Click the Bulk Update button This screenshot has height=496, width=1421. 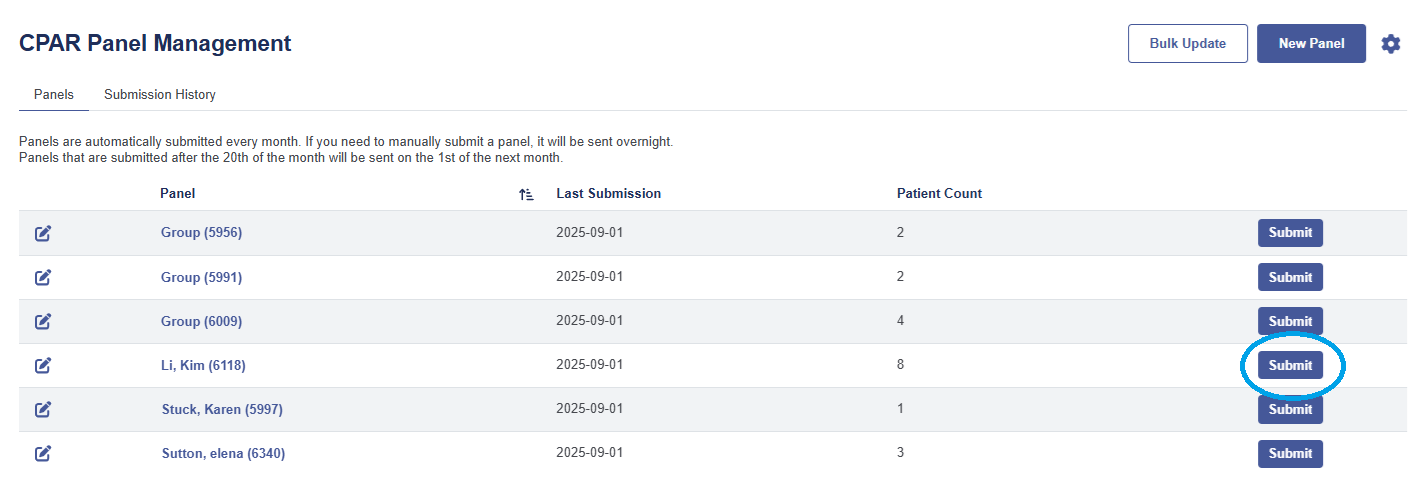tap(1188, 43)
